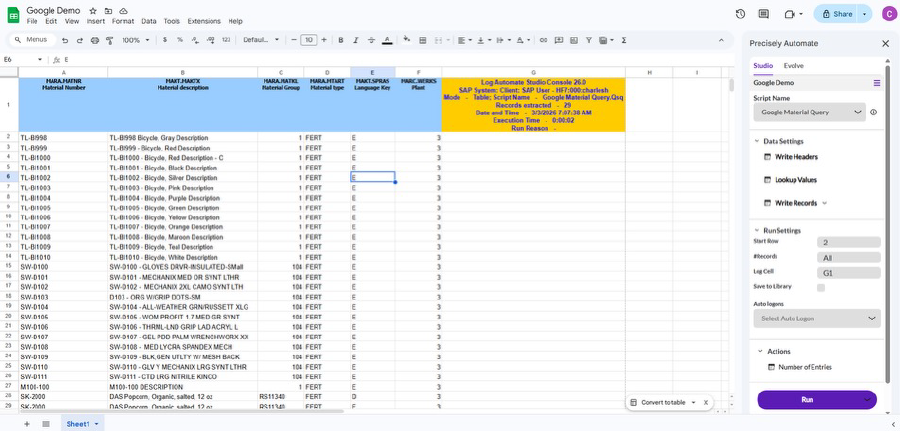Click the Log Cell field

[x=848, y=273]
